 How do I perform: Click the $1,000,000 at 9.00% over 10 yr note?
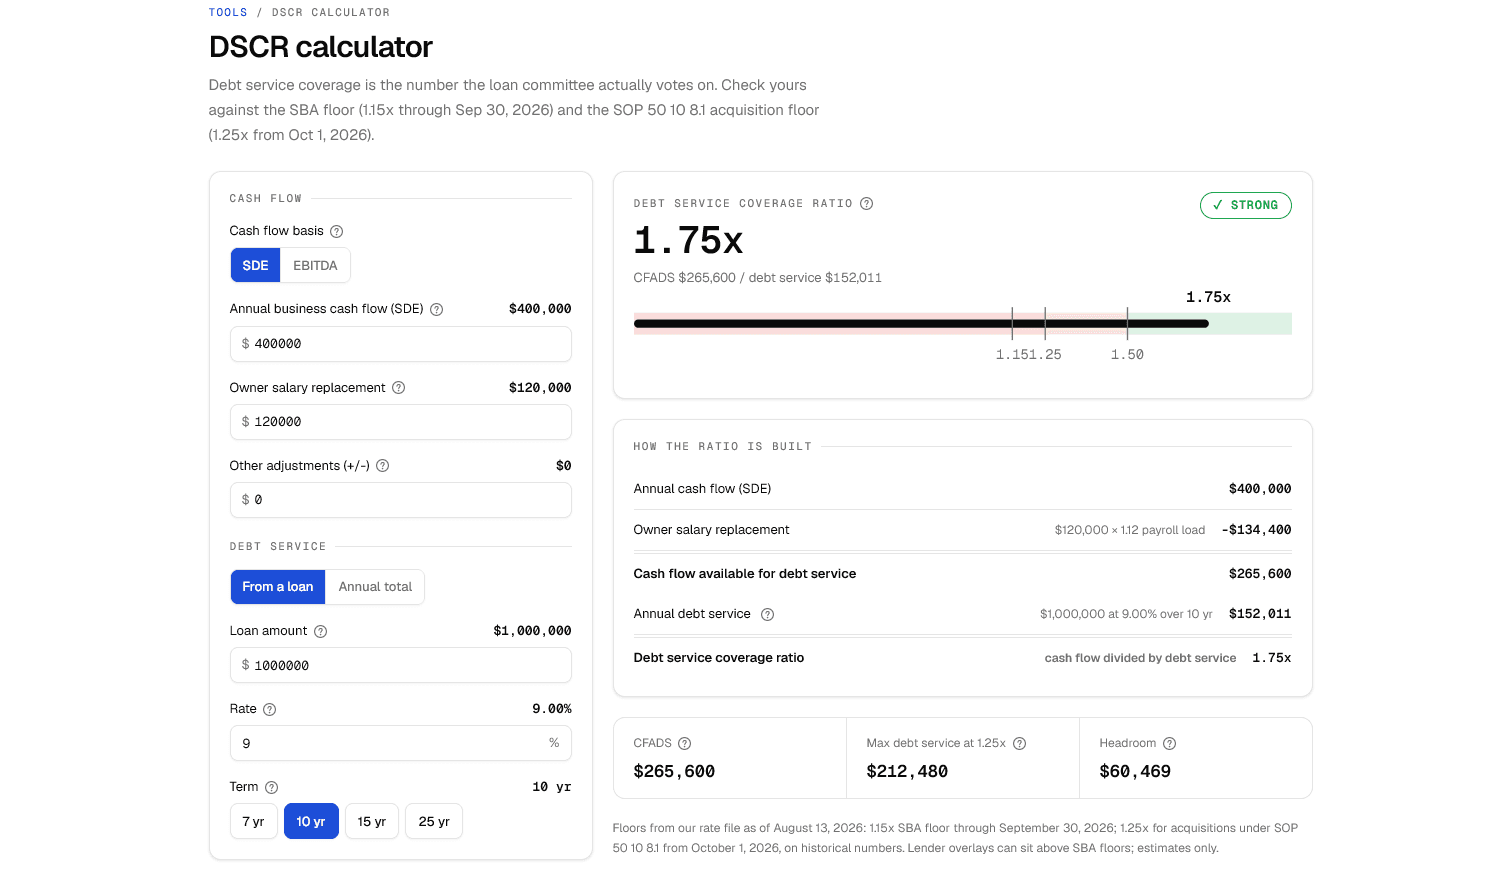point(1126,614)
